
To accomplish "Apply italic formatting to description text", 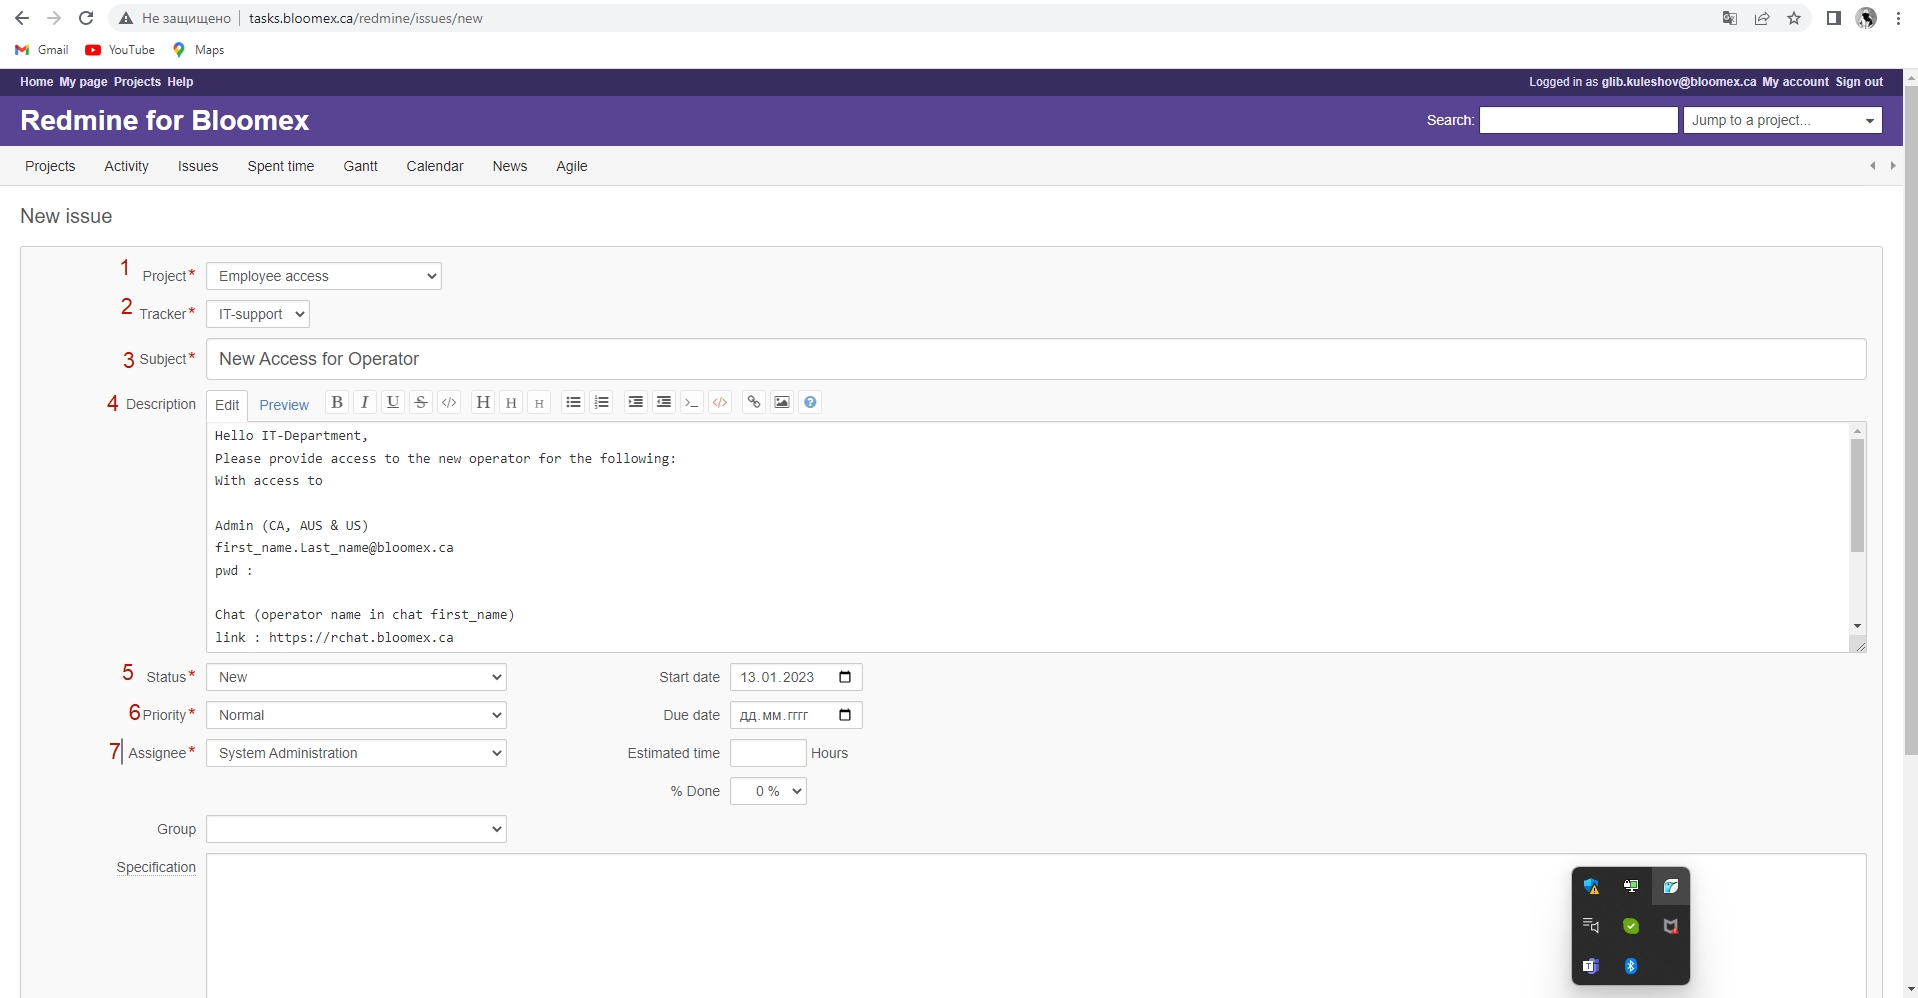I will click(x=365, y=402).
